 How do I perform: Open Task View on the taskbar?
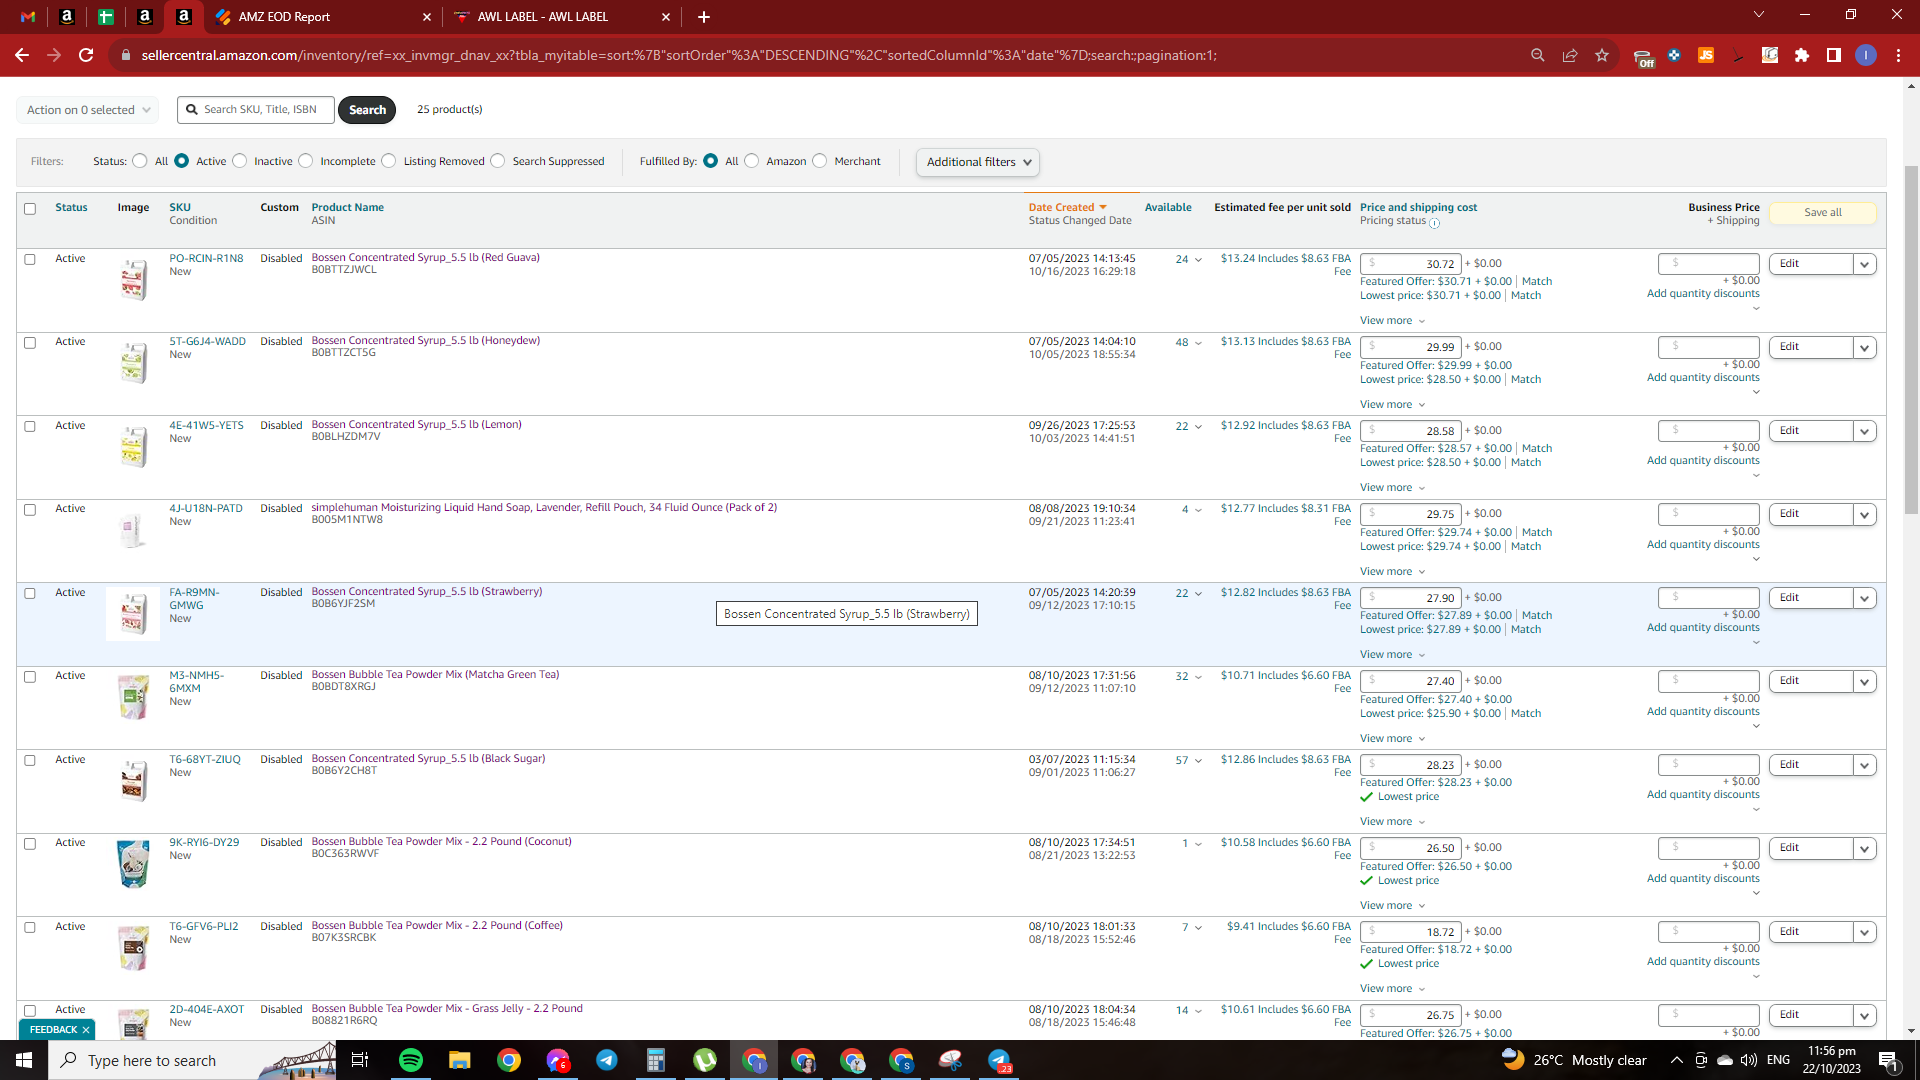360,1060
